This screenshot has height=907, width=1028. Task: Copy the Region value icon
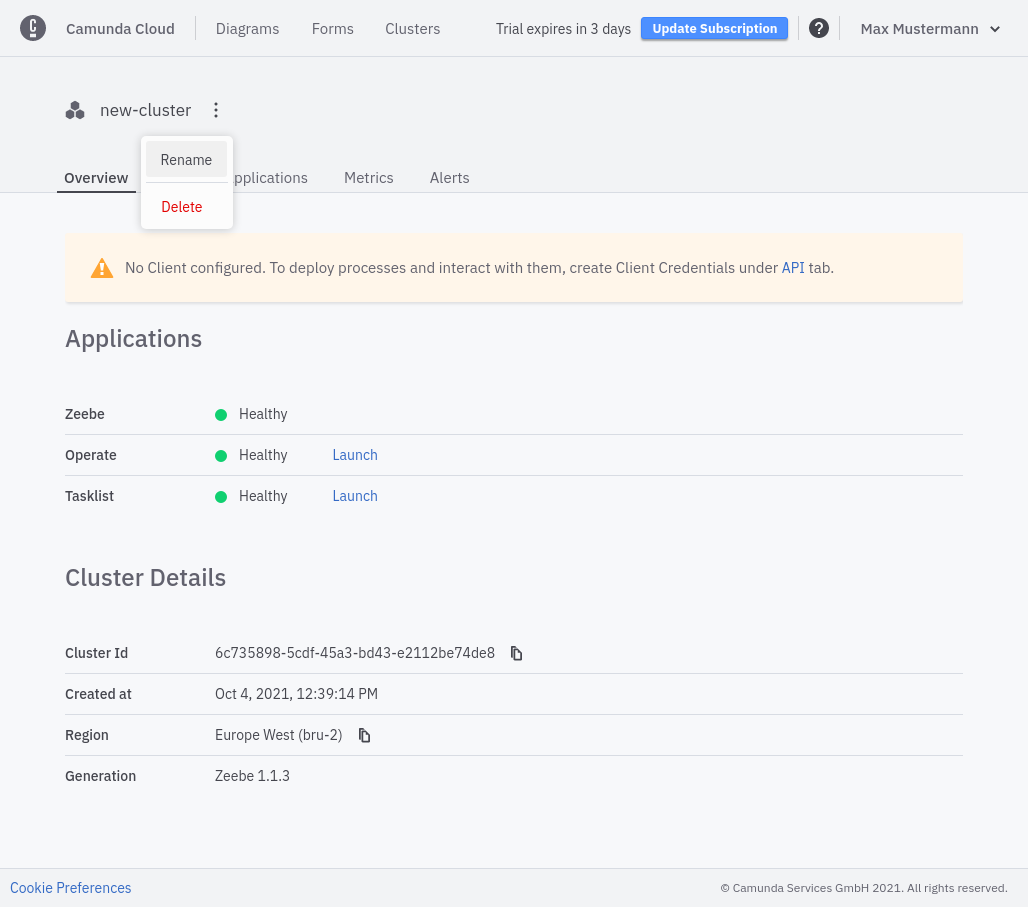tap(364, 735)
